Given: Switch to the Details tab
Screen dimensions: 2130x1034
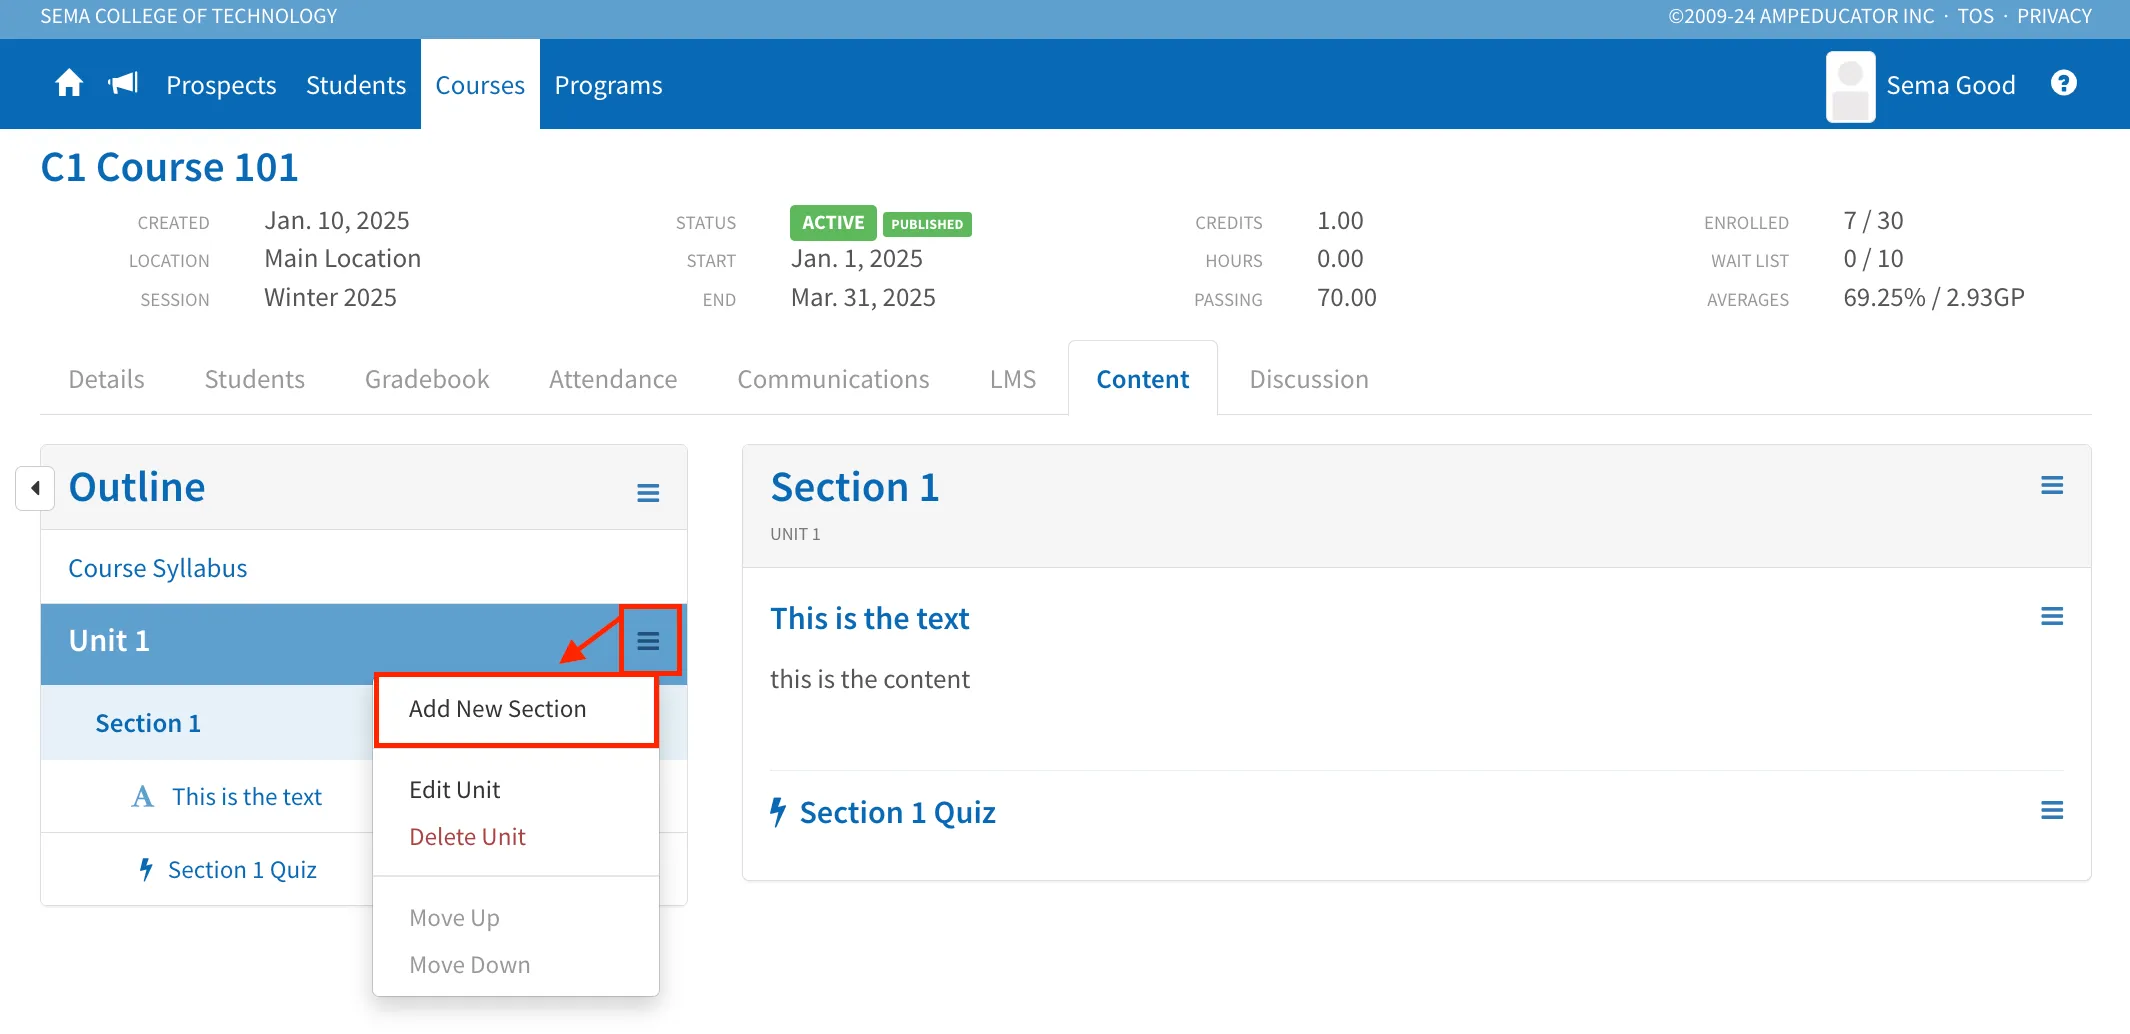Looking at the screenshot, I should point(107,379).
